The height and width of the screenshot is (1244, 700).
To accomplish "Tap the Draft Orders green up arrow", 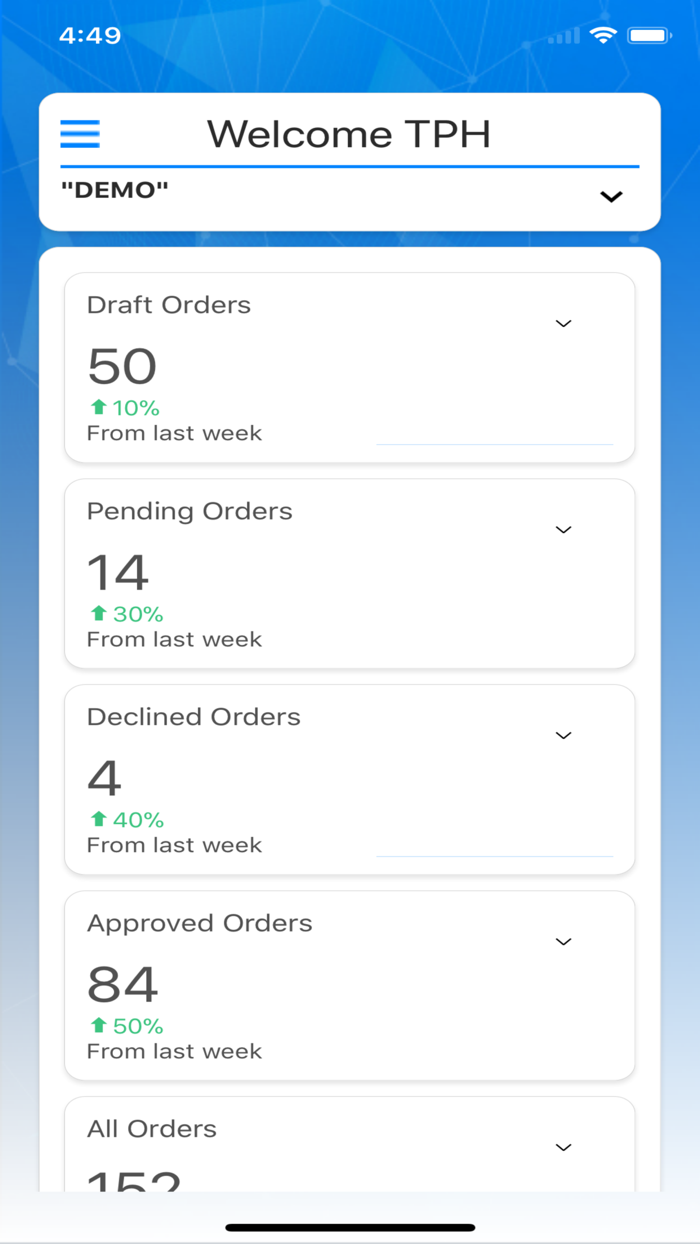I will click(x=98, y=407).
